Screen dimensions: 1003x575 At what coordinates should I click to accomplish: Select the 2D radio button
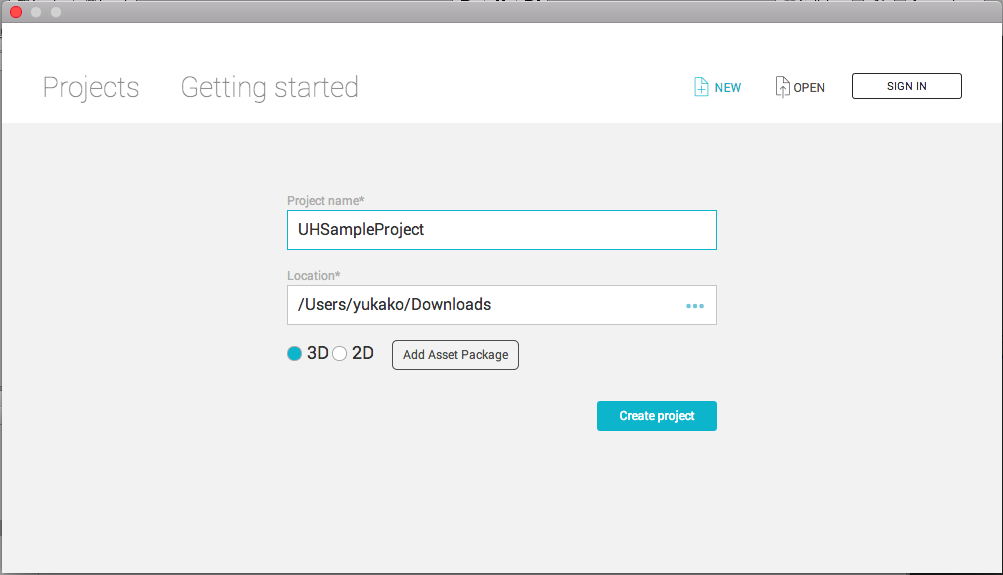pos(340,354)
